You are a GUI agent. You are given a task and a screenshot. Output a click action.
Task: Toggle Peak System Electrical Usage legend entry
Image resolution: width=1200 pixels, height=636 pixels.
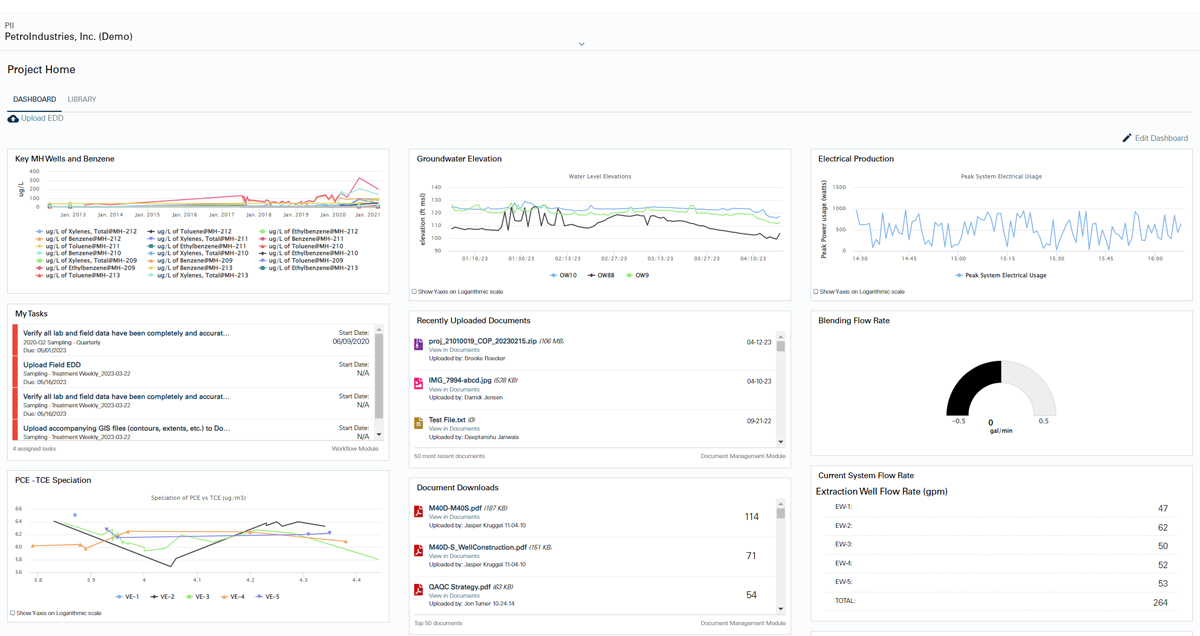coord(1000,275)
